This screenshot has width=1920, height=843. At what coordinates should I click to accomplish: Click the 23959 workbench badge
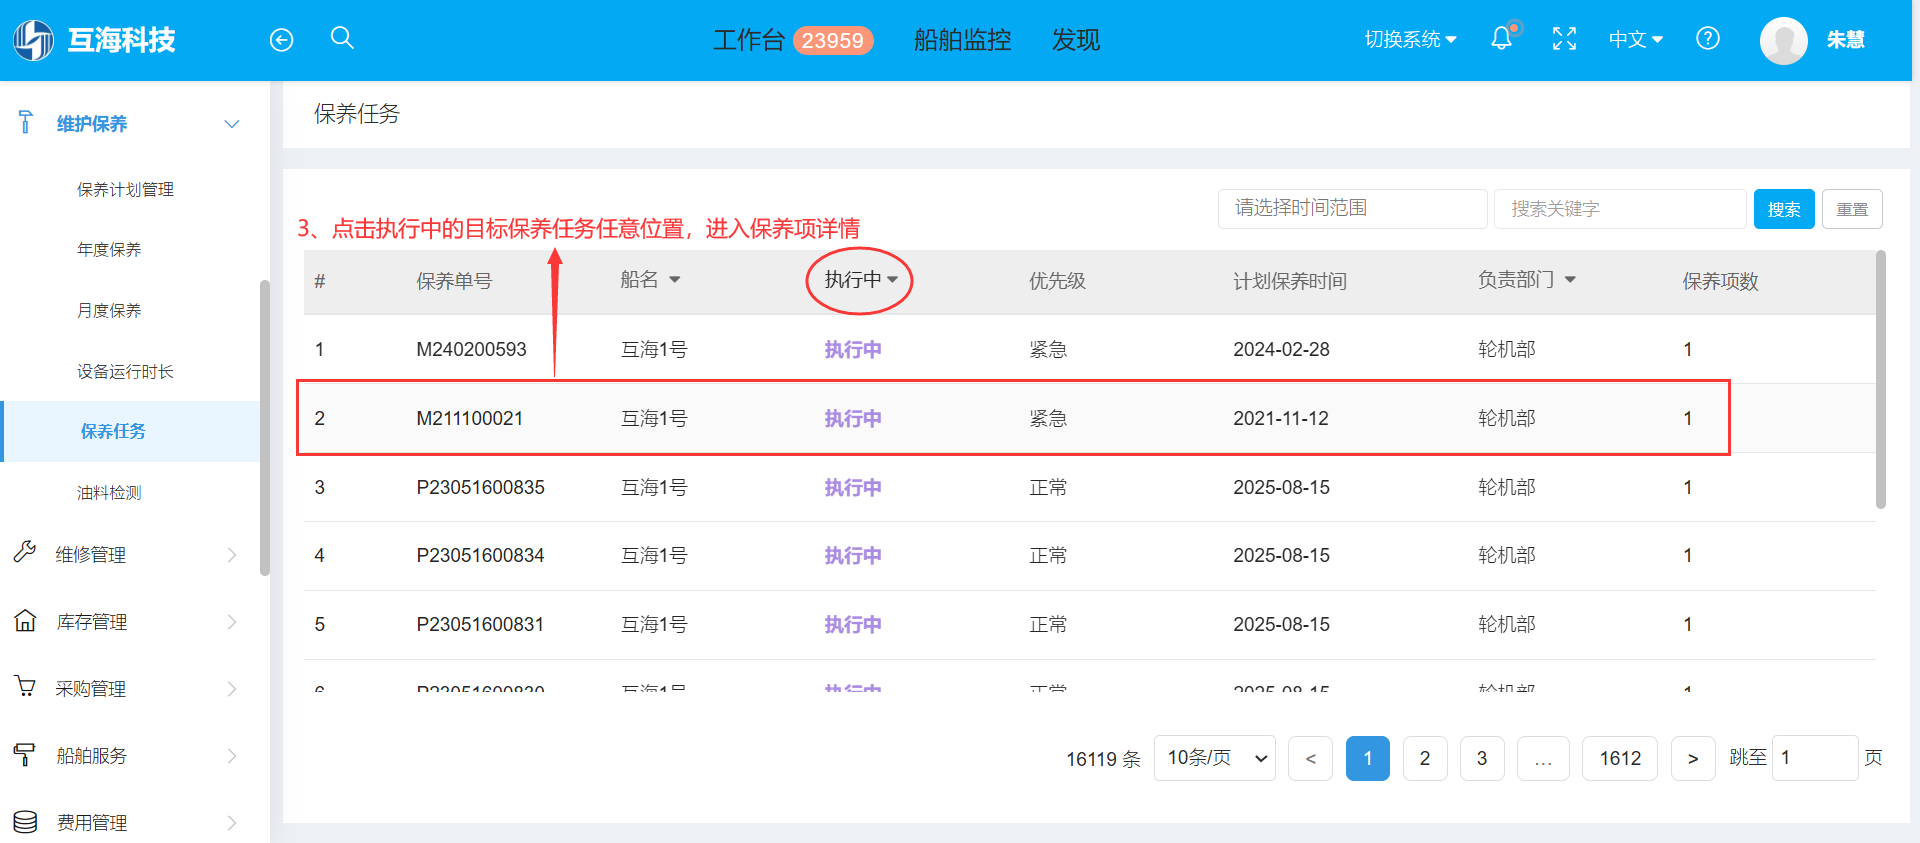pos(833,40)
